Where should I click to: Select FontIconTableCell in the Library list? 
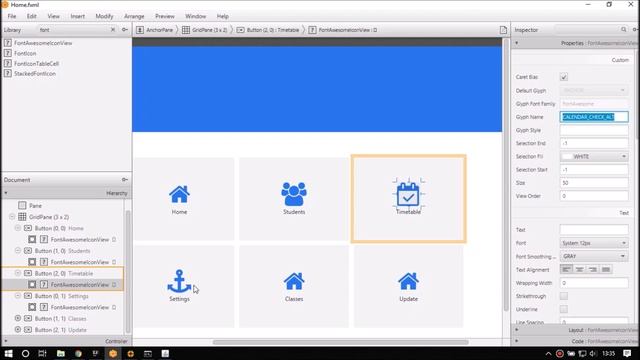[36, 63]
